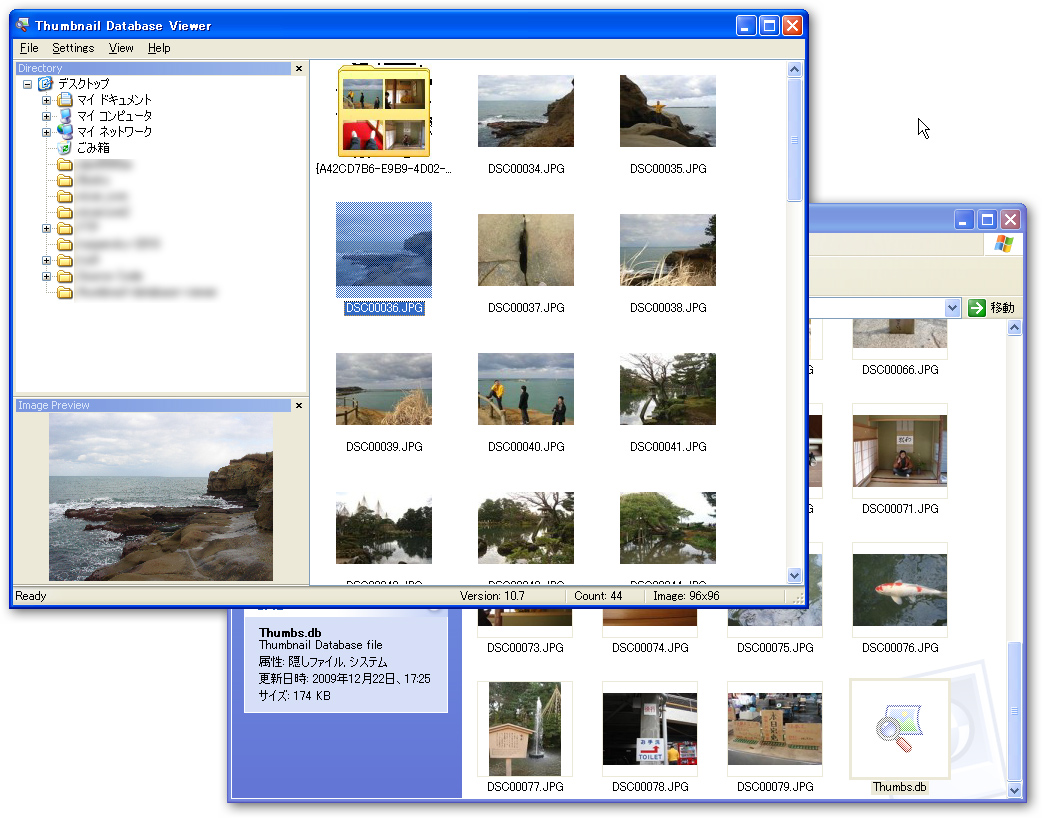This screenshot has height=818, width=1042.
Task: Select thumbnail DSC00041.JPG
Action: click(x=668, y=389)
